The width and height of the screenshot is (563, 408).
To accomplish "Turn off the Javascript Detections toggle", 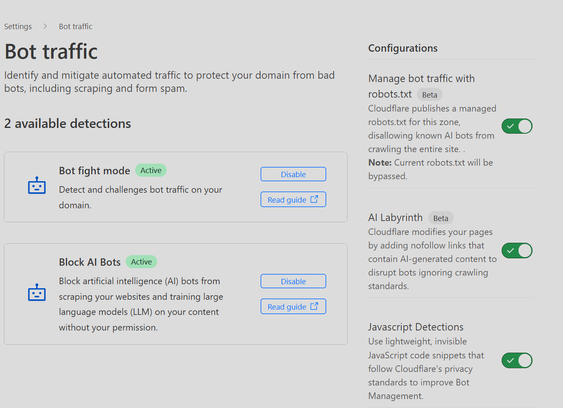I will tap(517, 360).
